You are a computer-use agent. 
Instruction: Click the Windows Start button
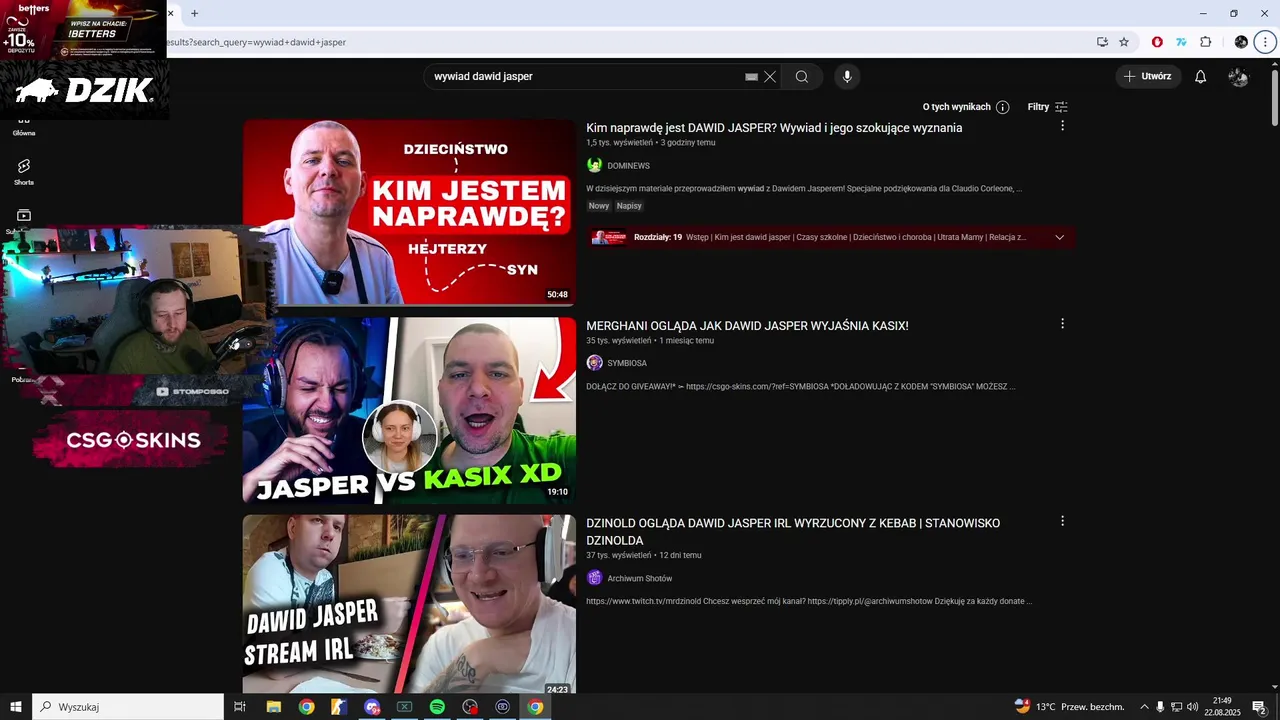point(16,707)
